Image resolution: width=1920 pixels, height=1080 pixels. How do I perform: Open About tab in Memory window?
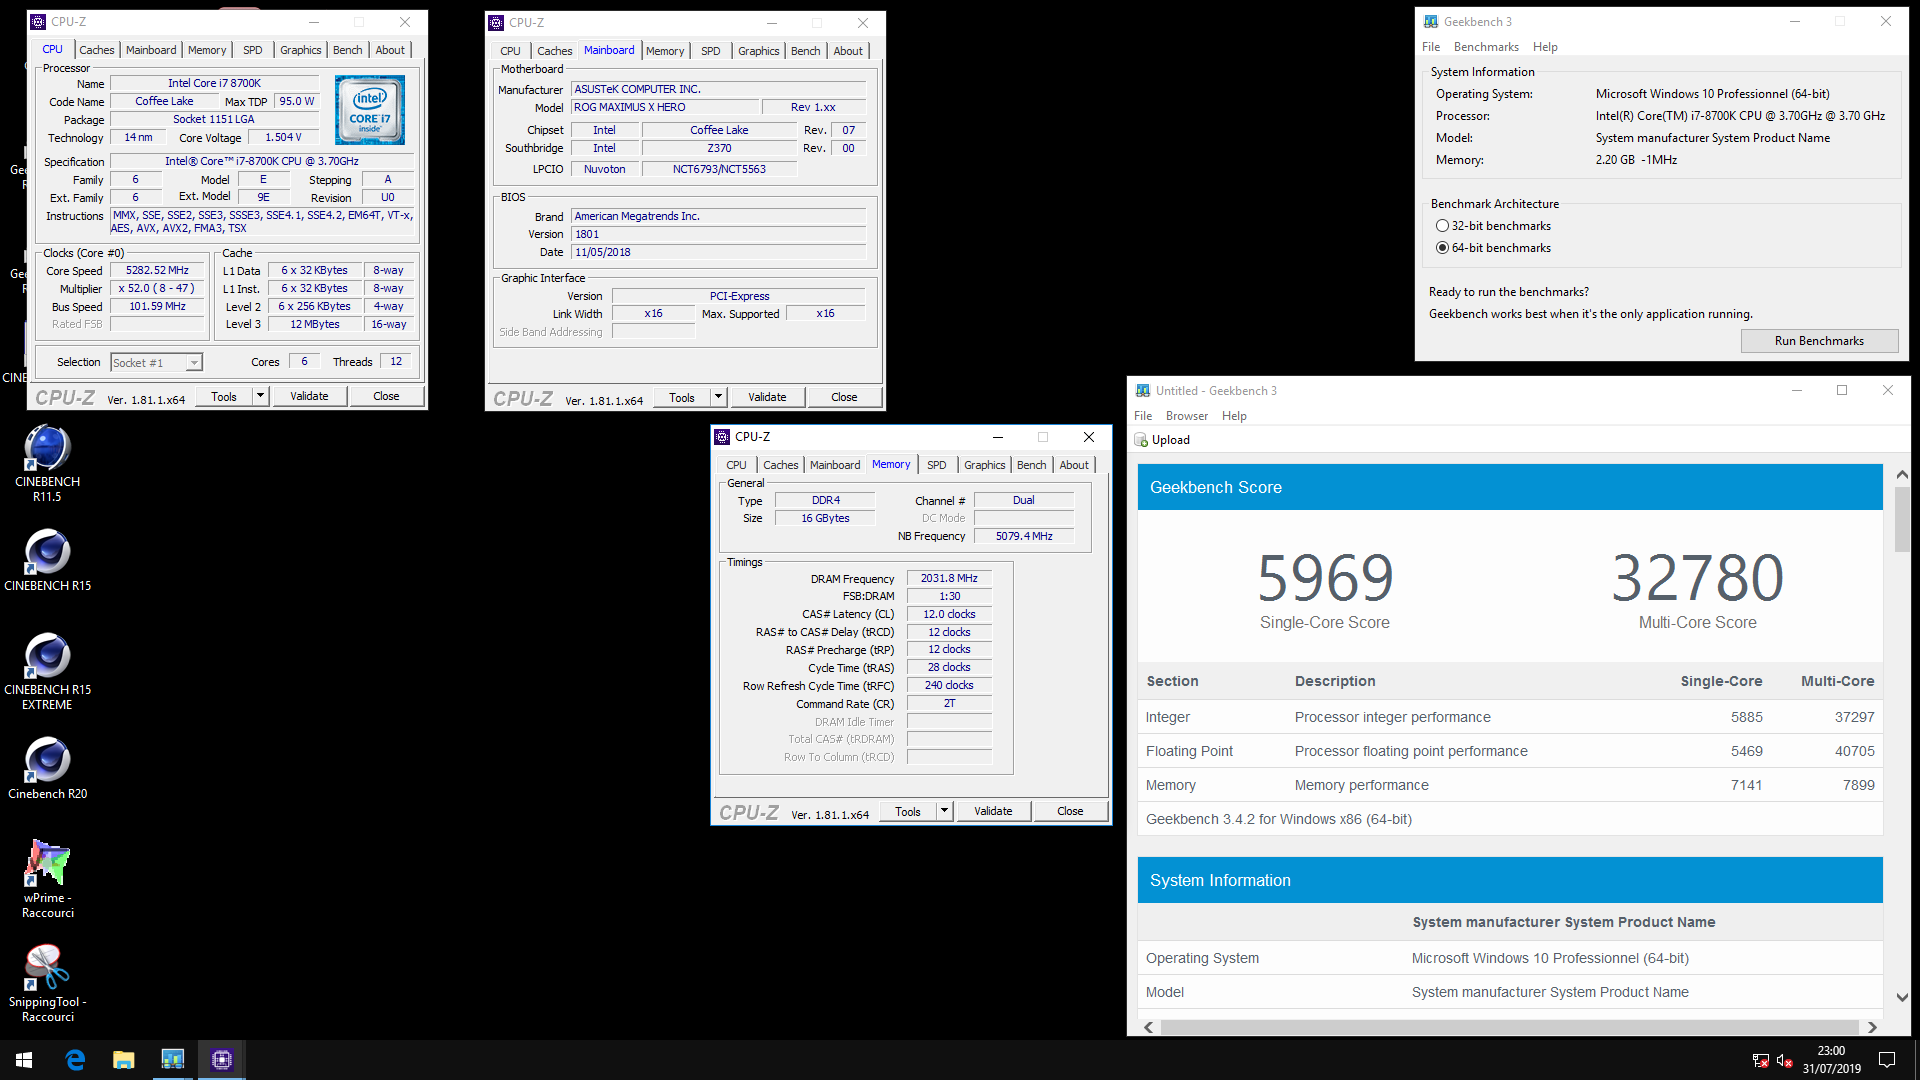pos(1074,465)
